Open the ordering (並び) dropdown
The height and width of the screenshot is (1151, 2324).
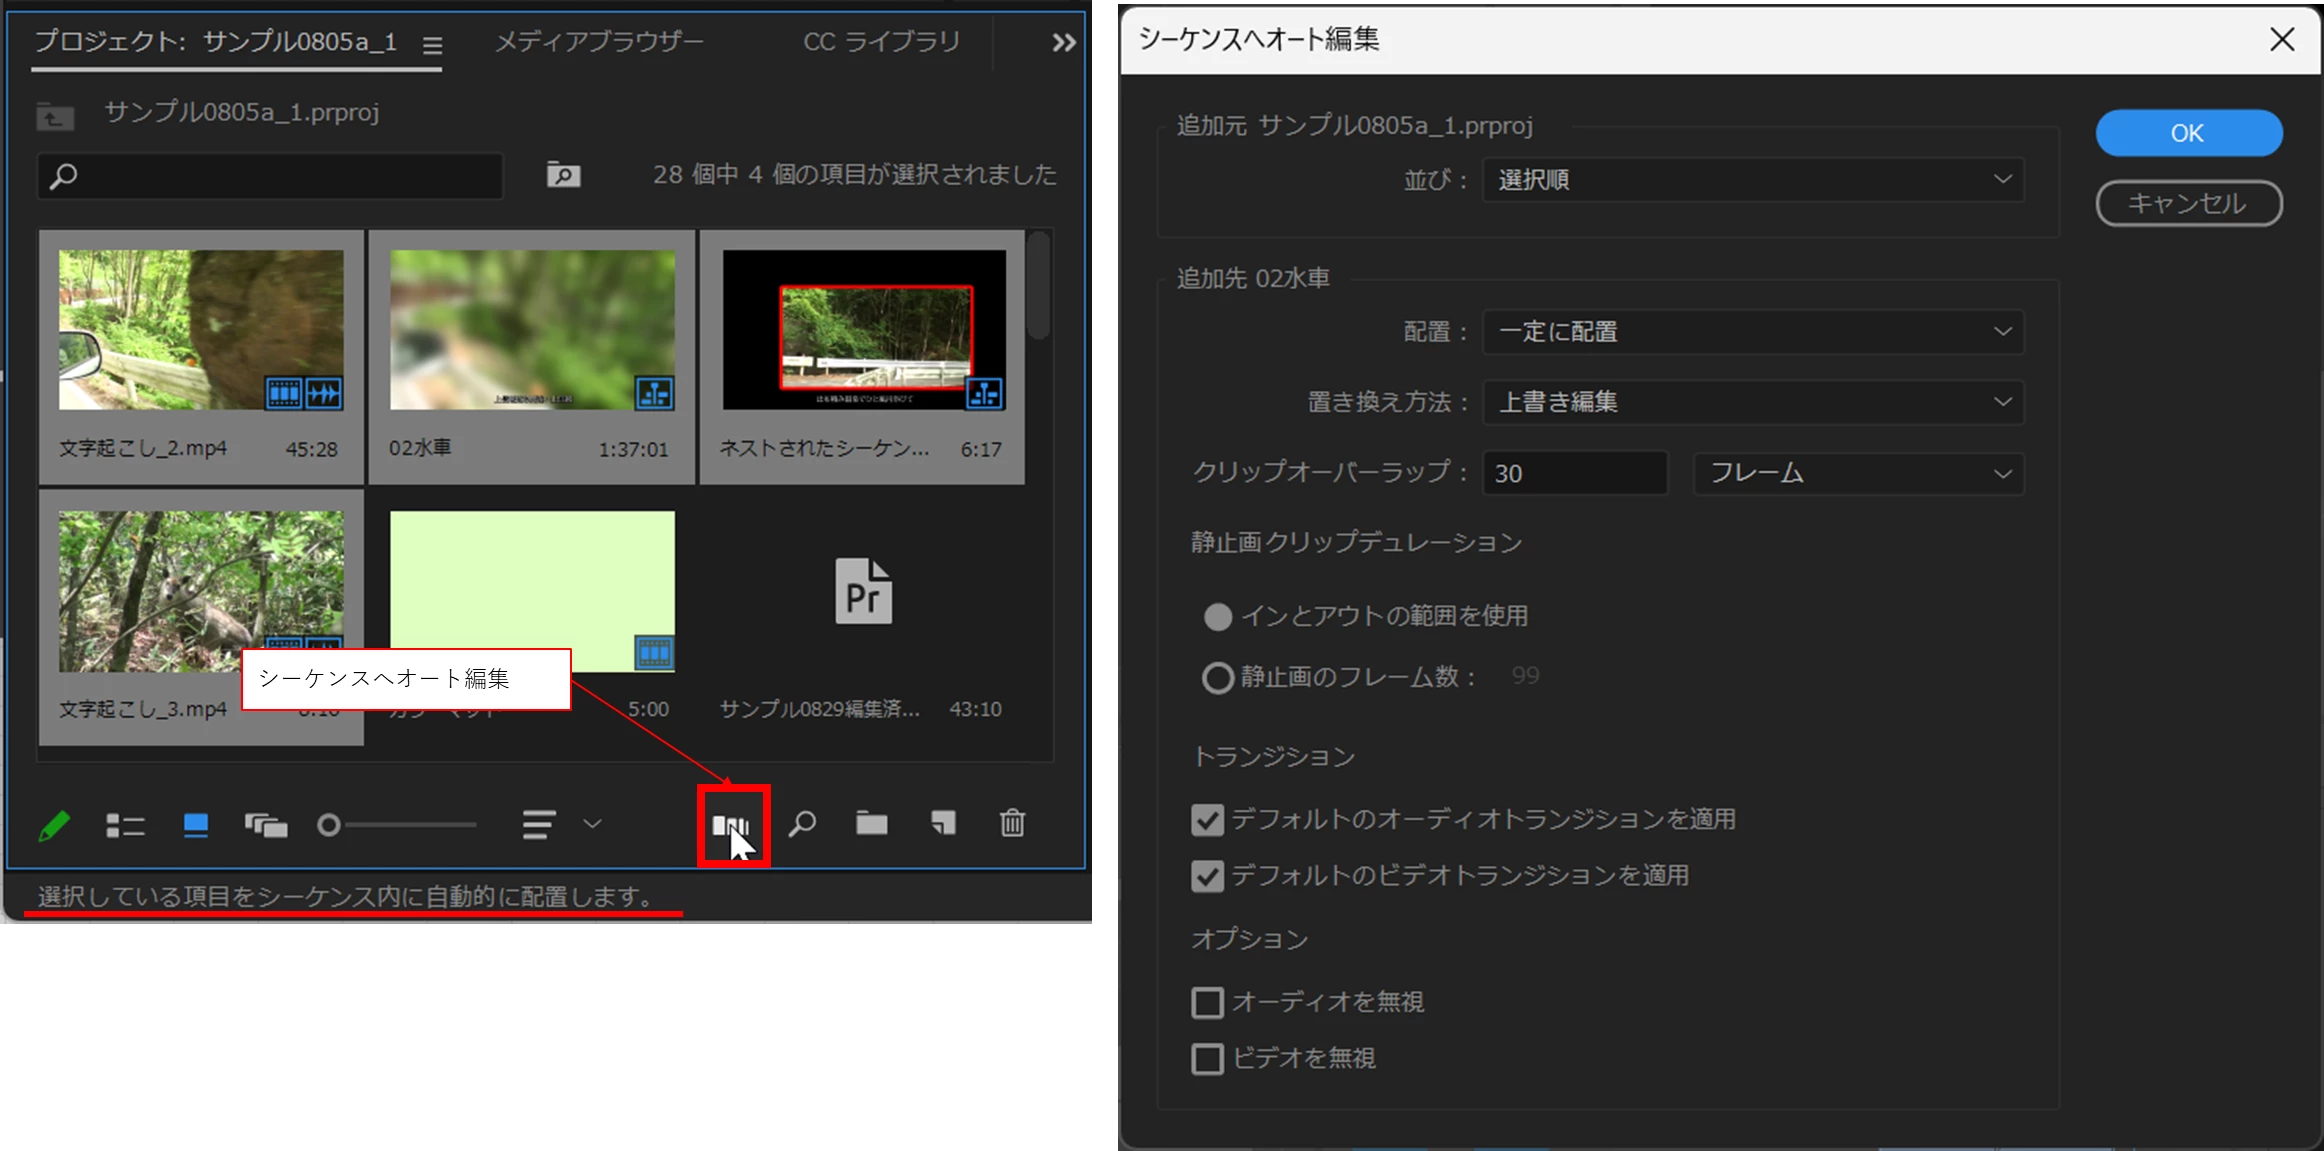click(1753, 180)
